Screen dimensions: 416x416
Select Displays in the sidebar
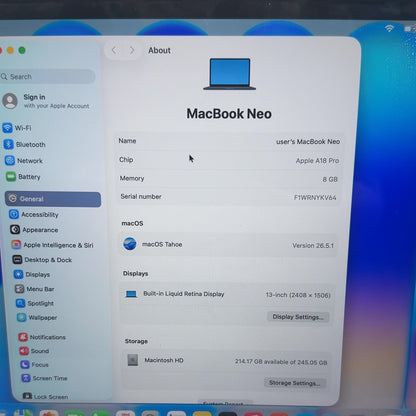(x=32, y=274)
